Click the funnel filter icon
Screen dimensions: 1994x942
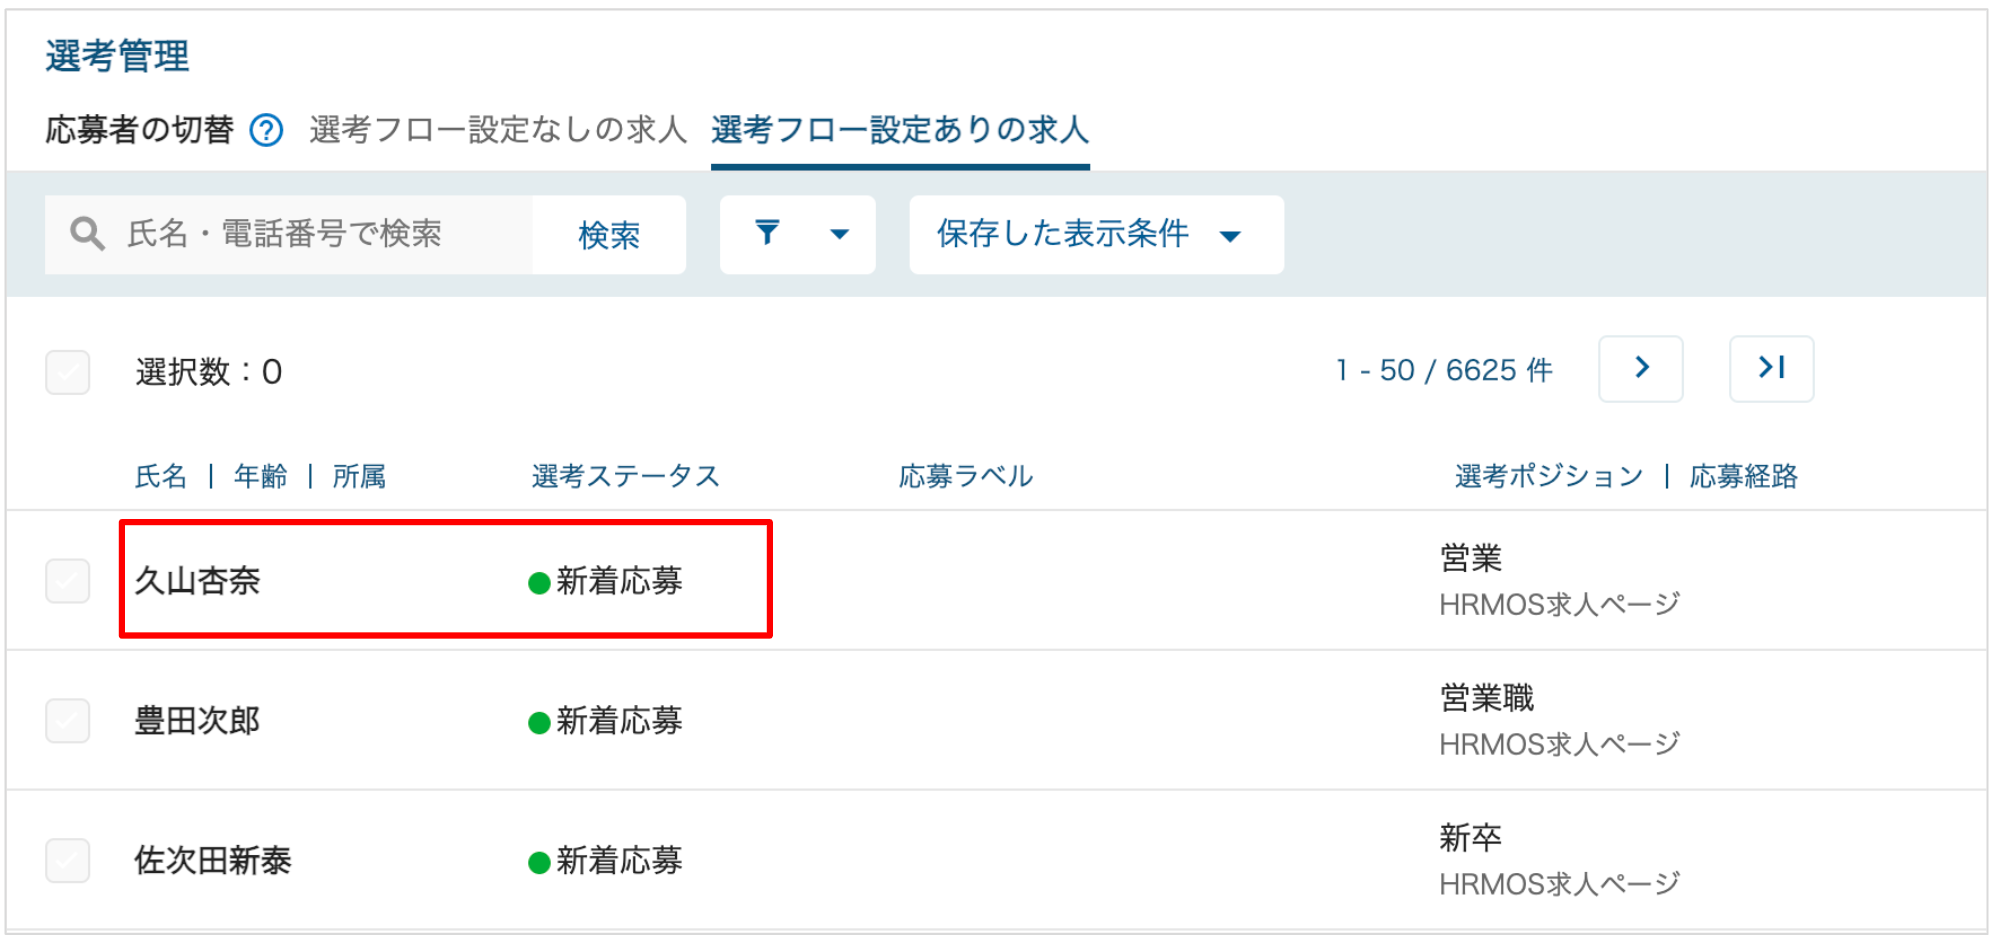(767, 233)
